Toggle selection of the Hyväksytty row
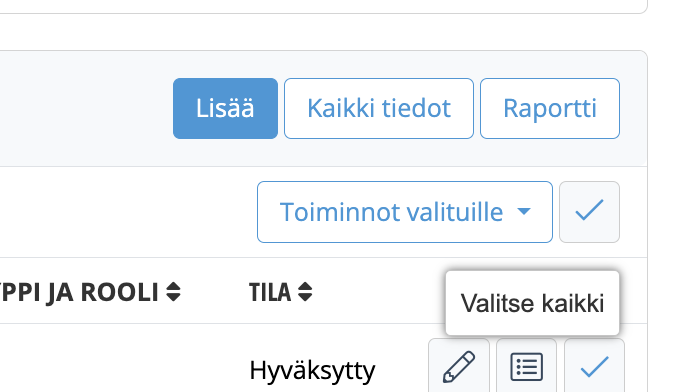Image resolution: width=680 pixels, height=392 pixels. 595,366
